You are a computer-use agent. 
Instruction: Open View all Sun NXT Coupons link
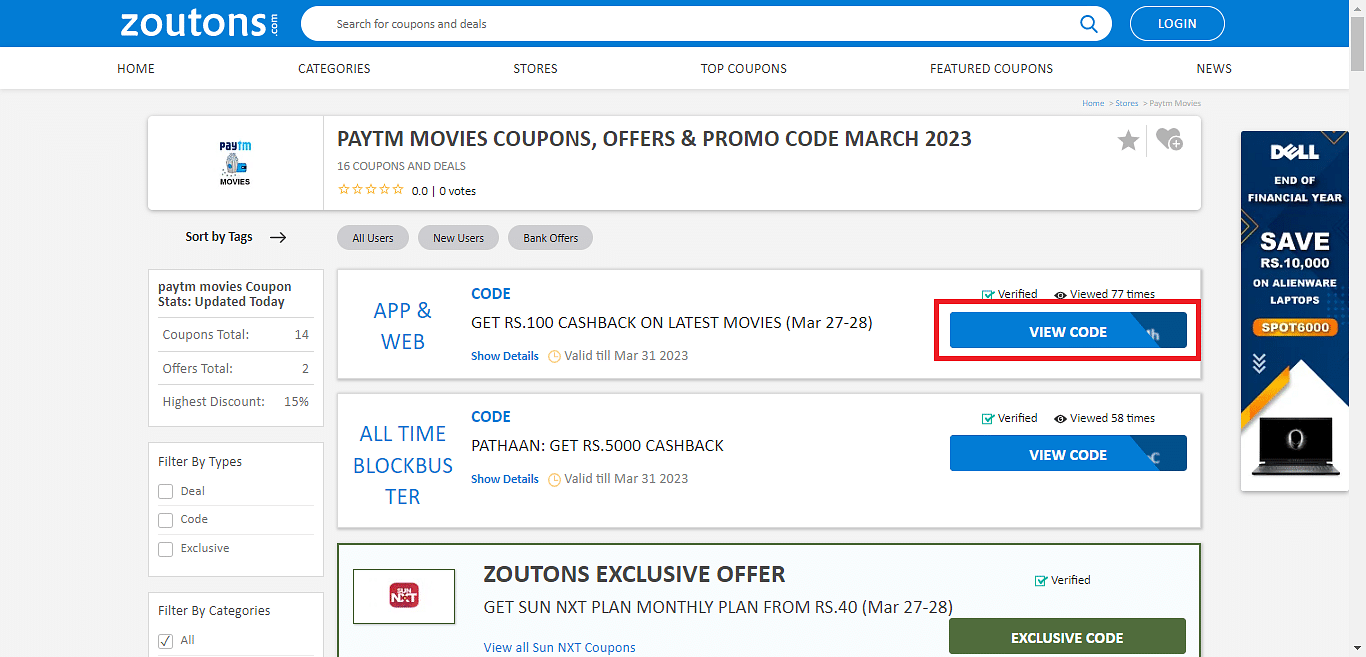point(560,647)
